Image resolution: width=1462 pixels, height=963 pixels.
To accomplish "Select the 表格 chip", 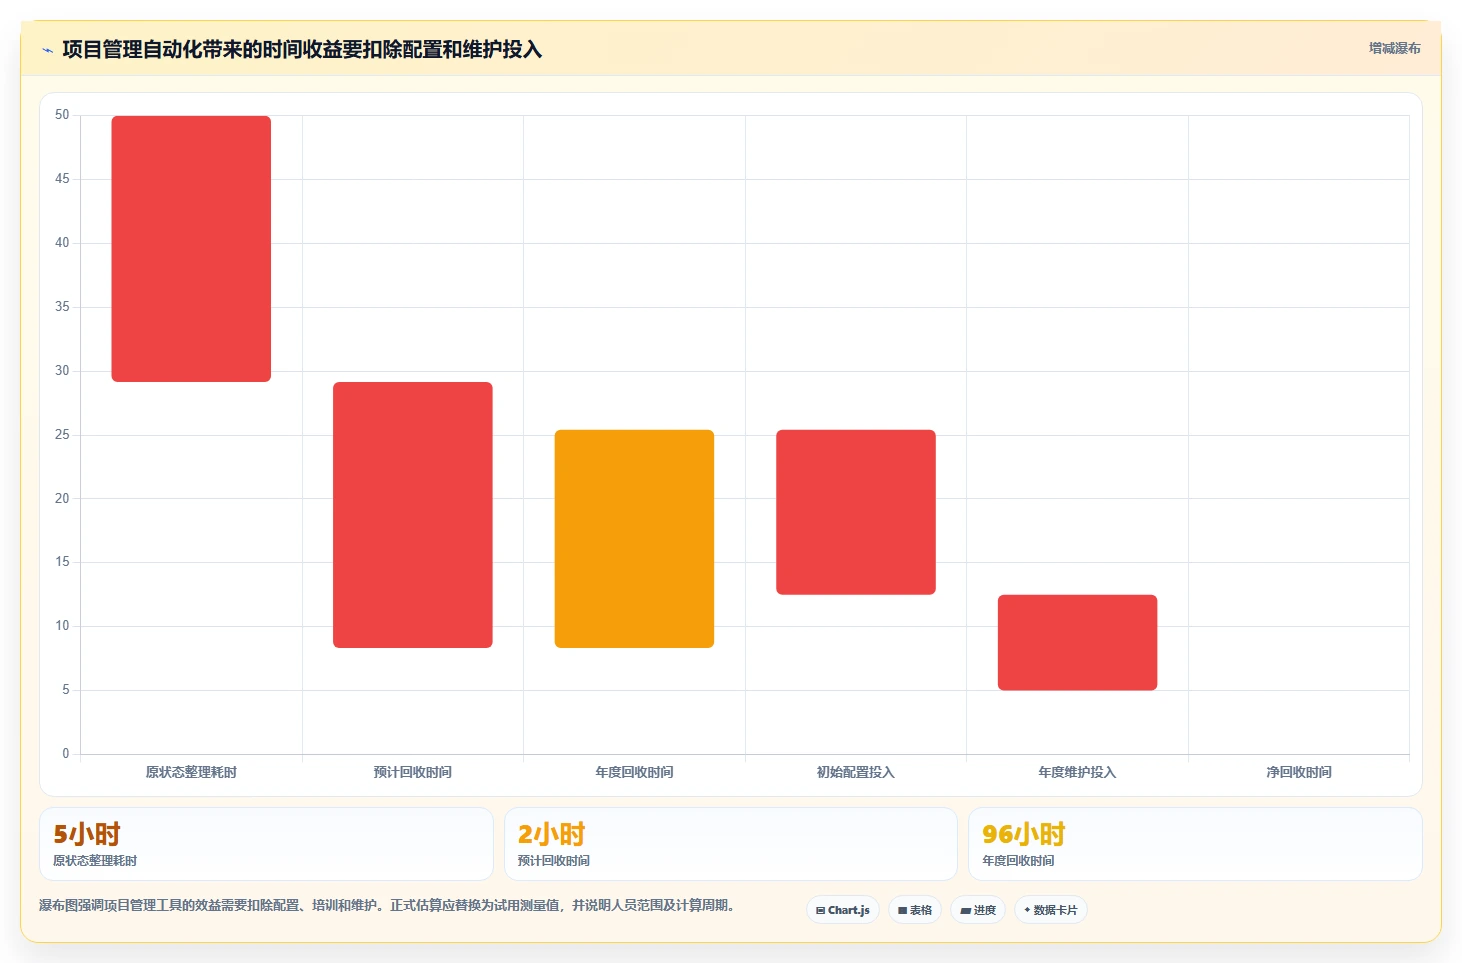I will [915, 910].
